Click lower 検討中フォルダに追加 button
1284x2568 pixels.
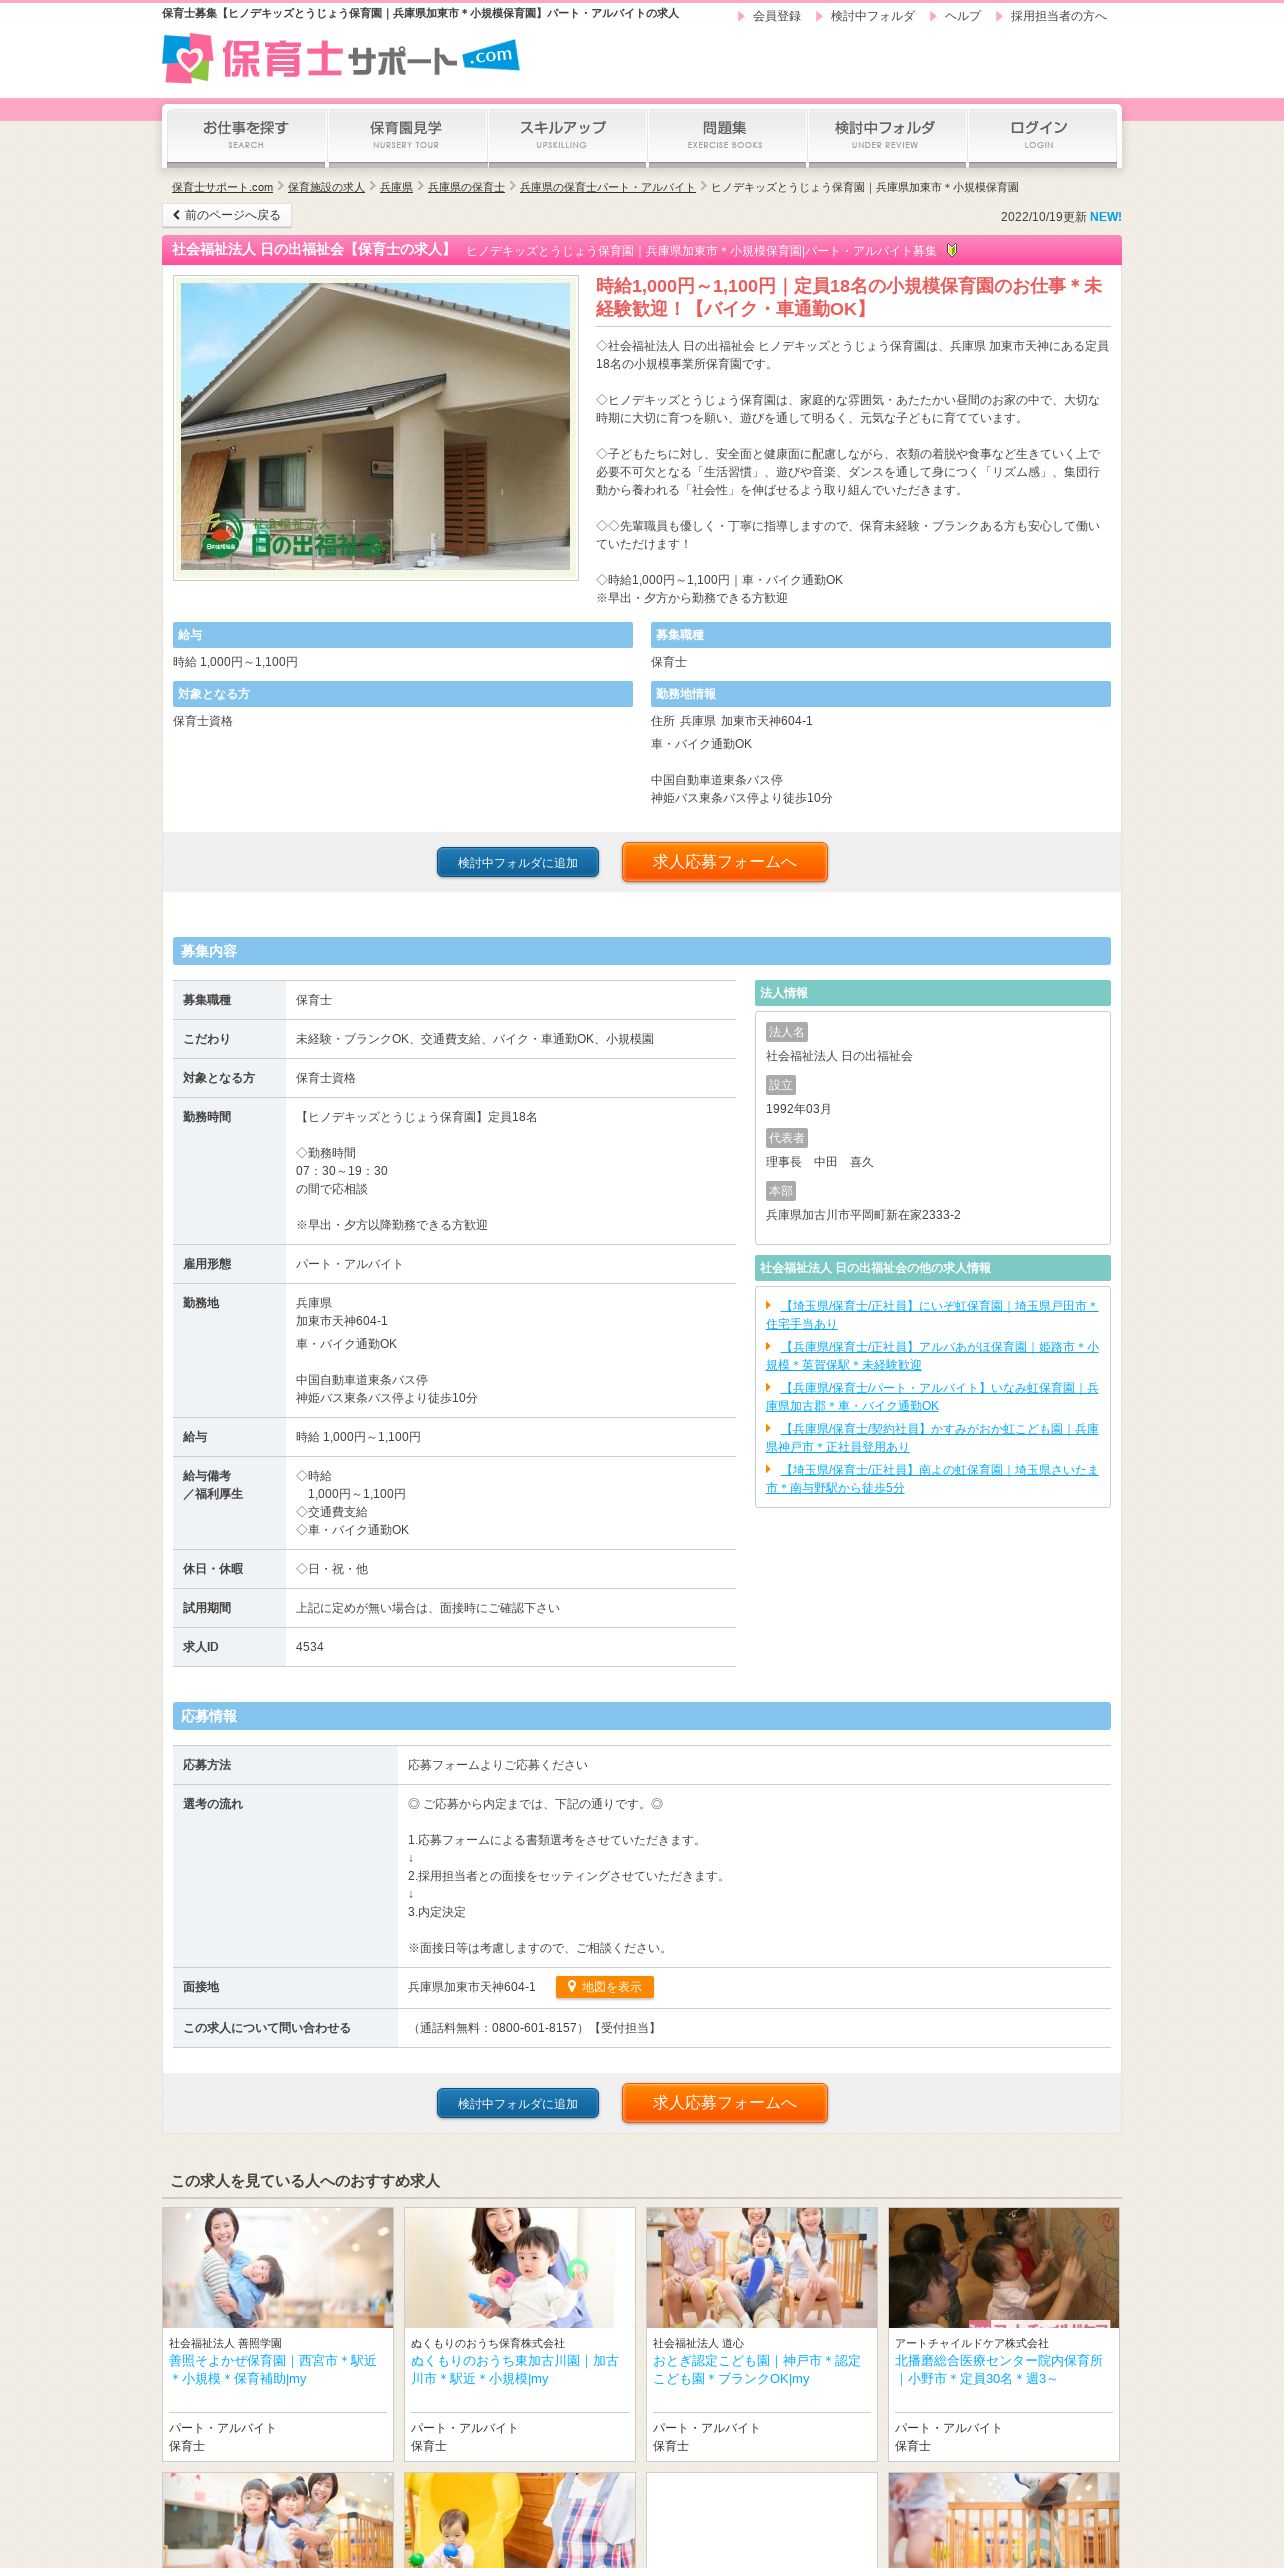[x=518, y=2103]
